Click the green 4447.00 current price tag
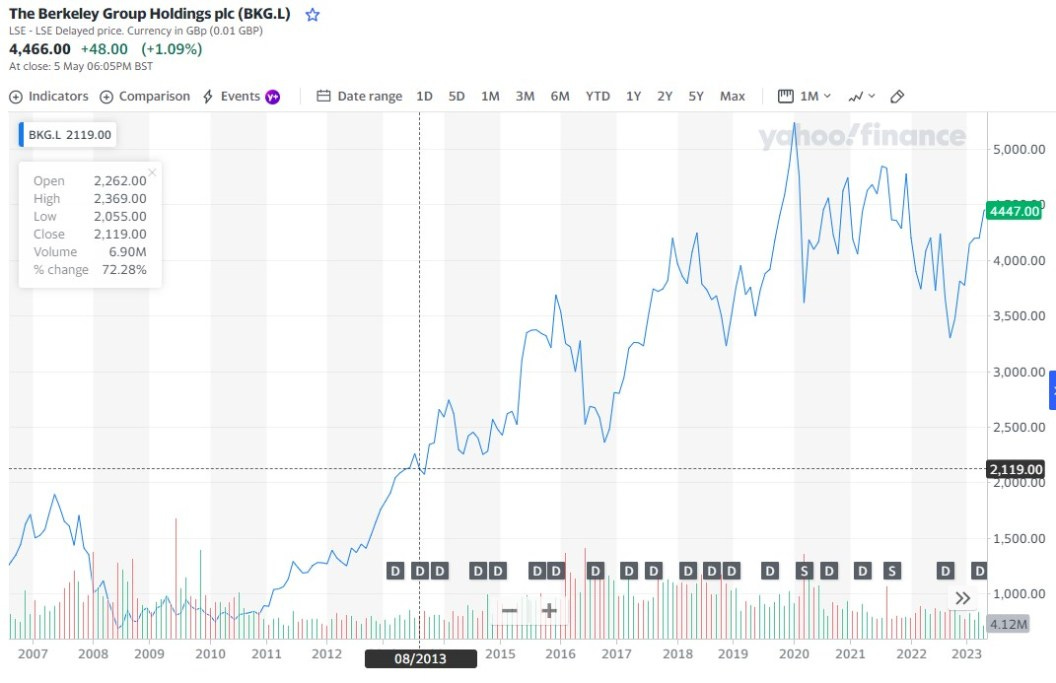 click(x=1014, y=212)
